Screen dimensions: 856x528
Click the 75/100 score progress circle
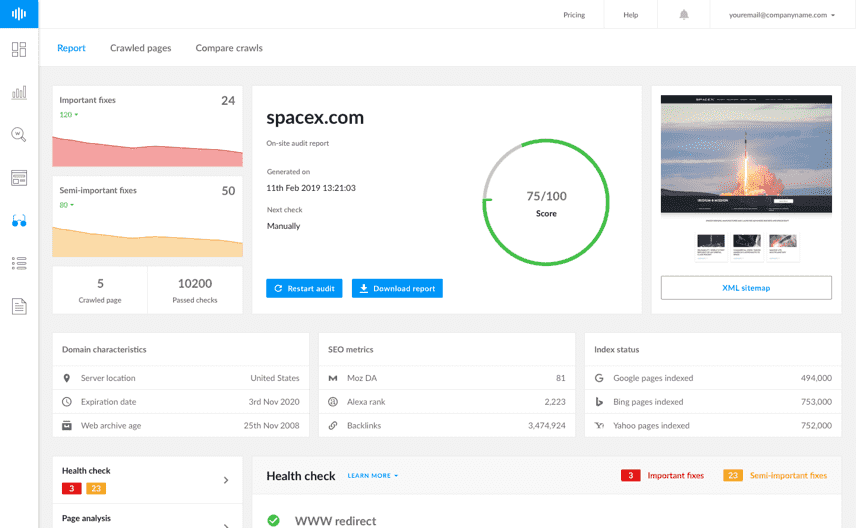tap(546, 203)
